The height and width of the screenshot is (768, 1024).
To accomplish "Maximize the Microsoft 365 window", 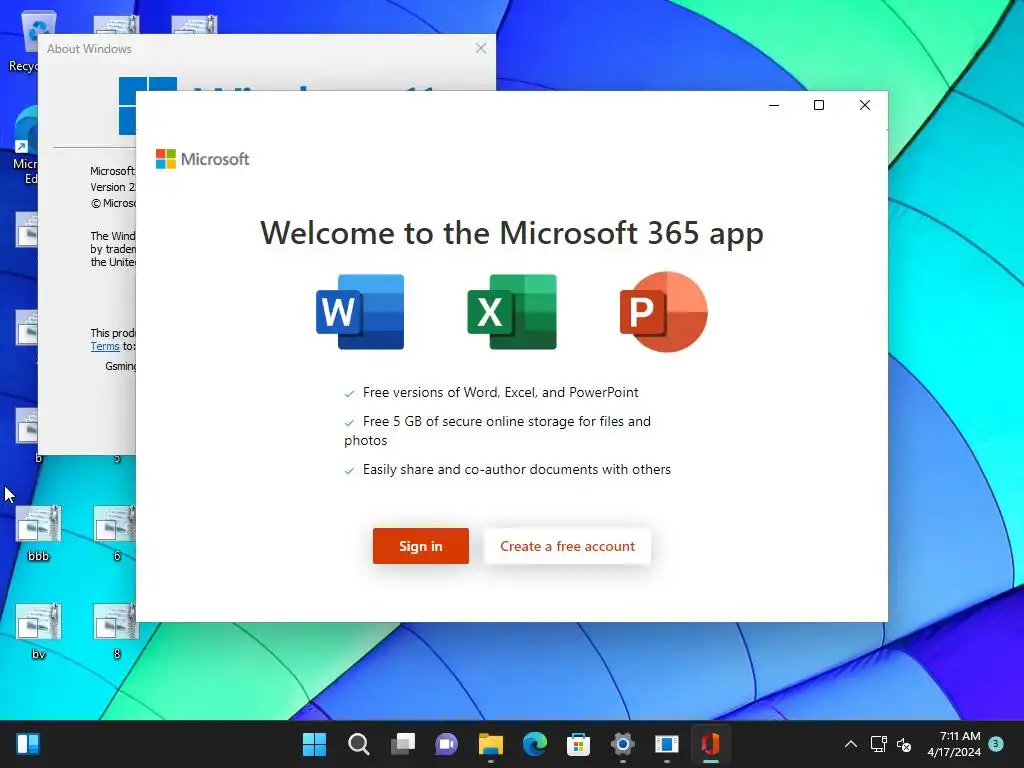I will pos(819,105).
